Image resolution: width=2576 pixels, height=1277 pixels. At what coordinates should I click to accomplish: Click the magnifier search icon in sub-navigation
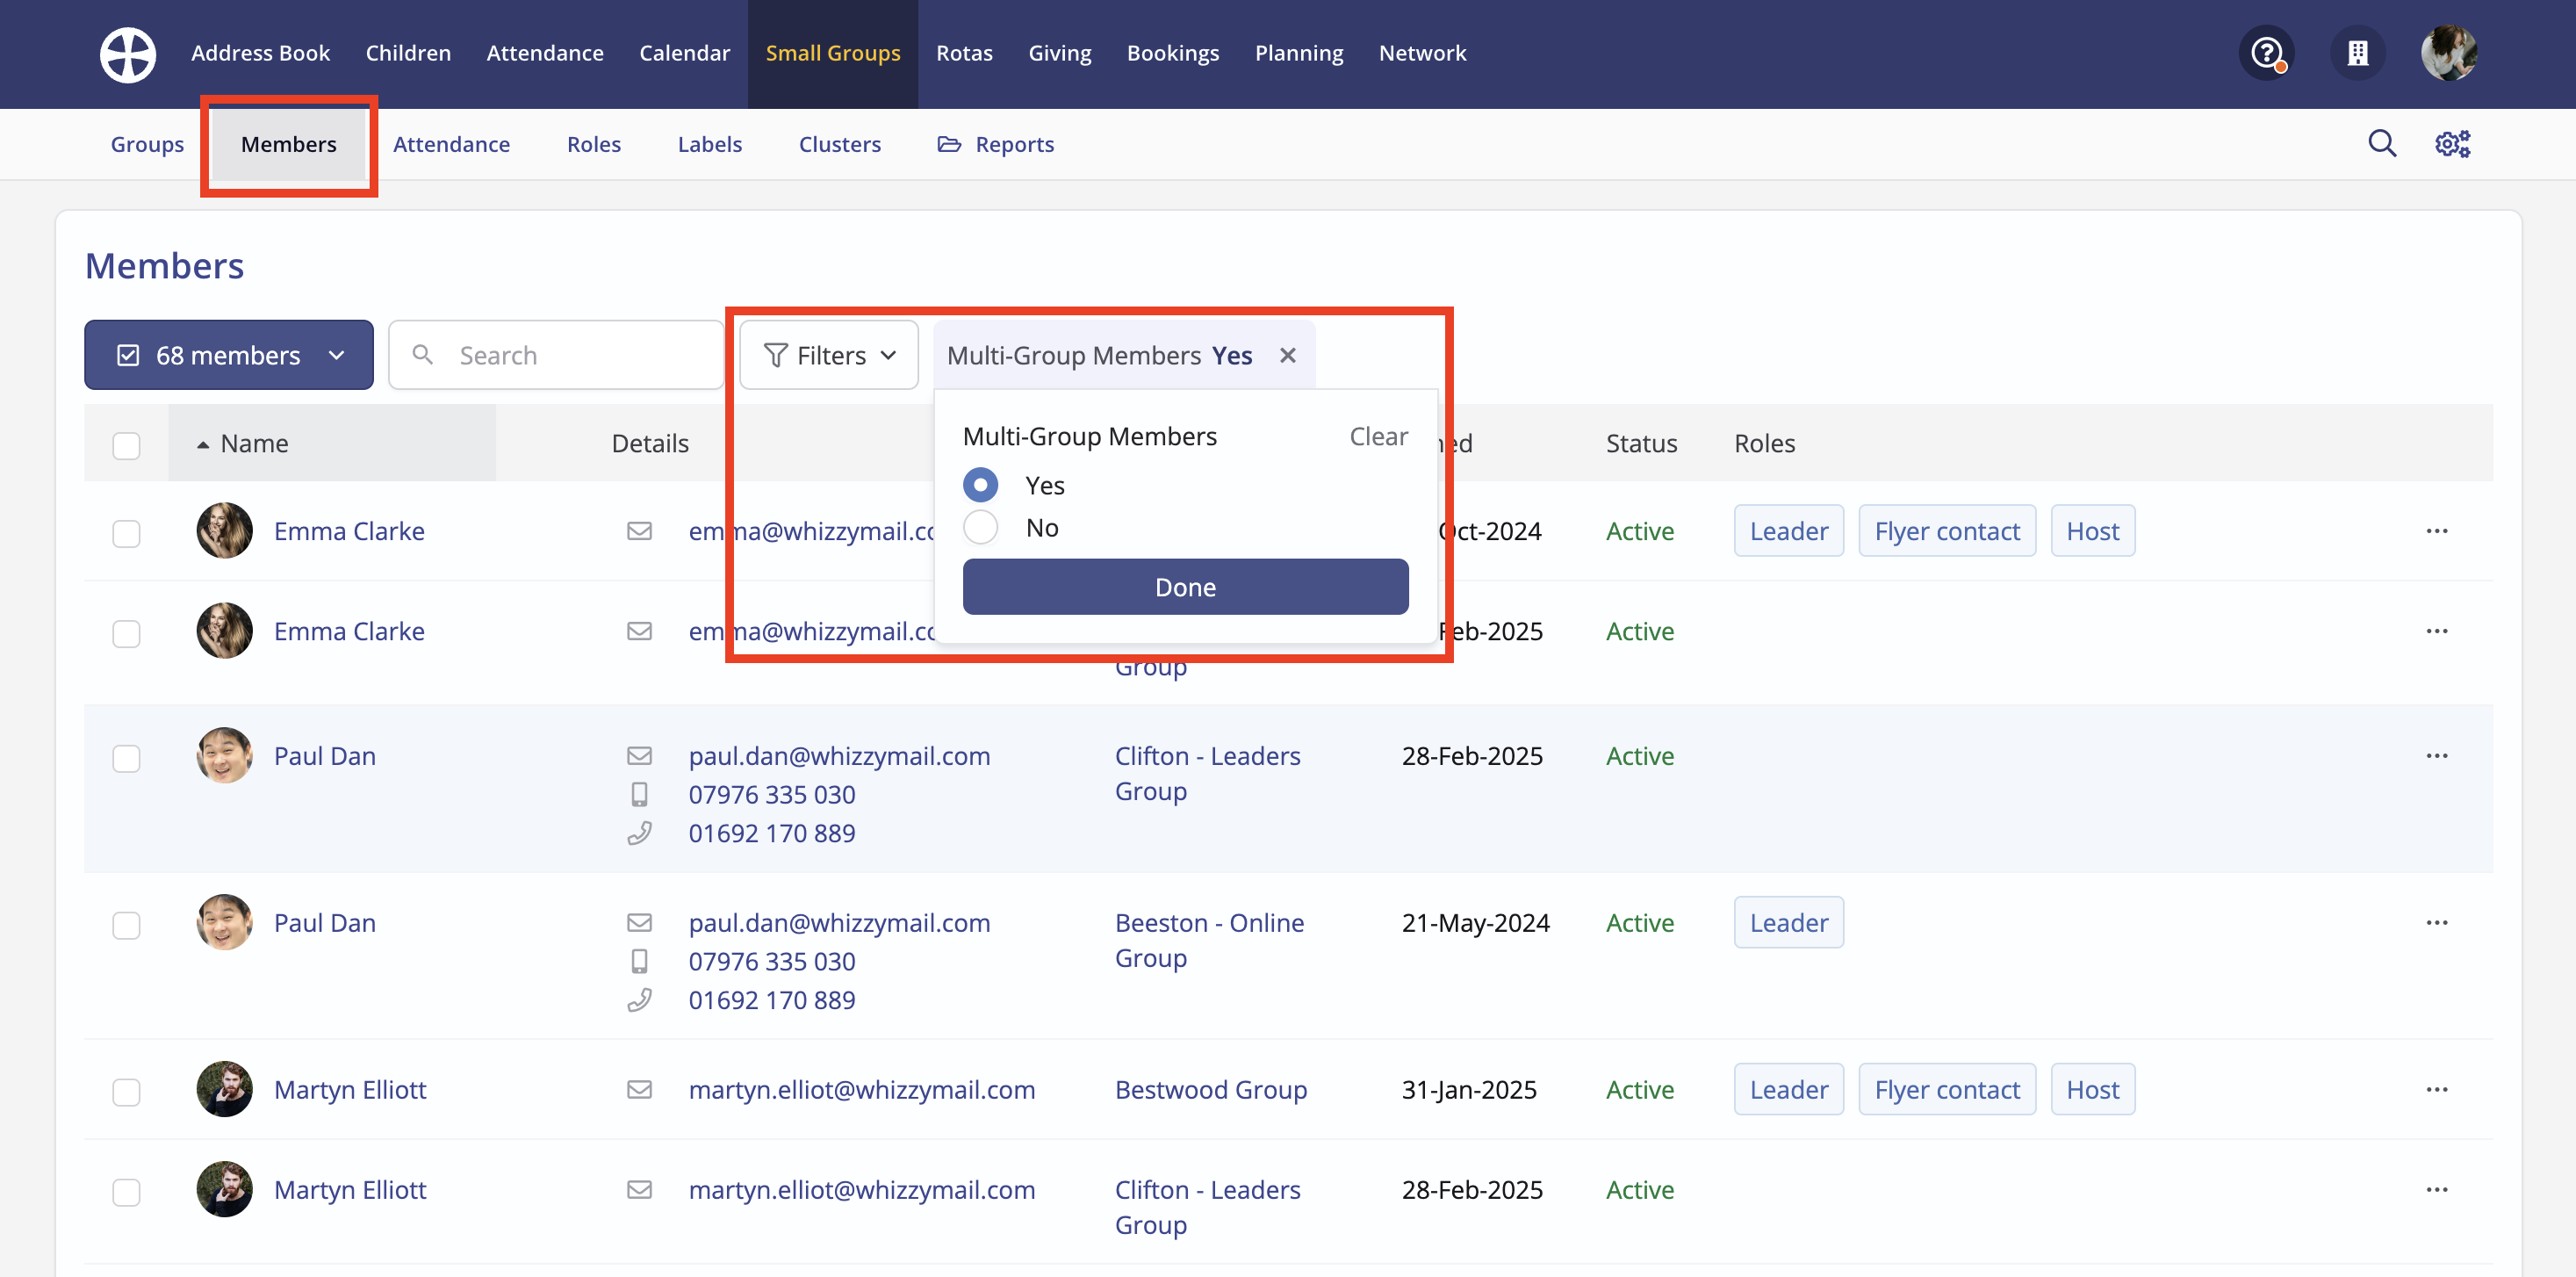click(2382, 144)
